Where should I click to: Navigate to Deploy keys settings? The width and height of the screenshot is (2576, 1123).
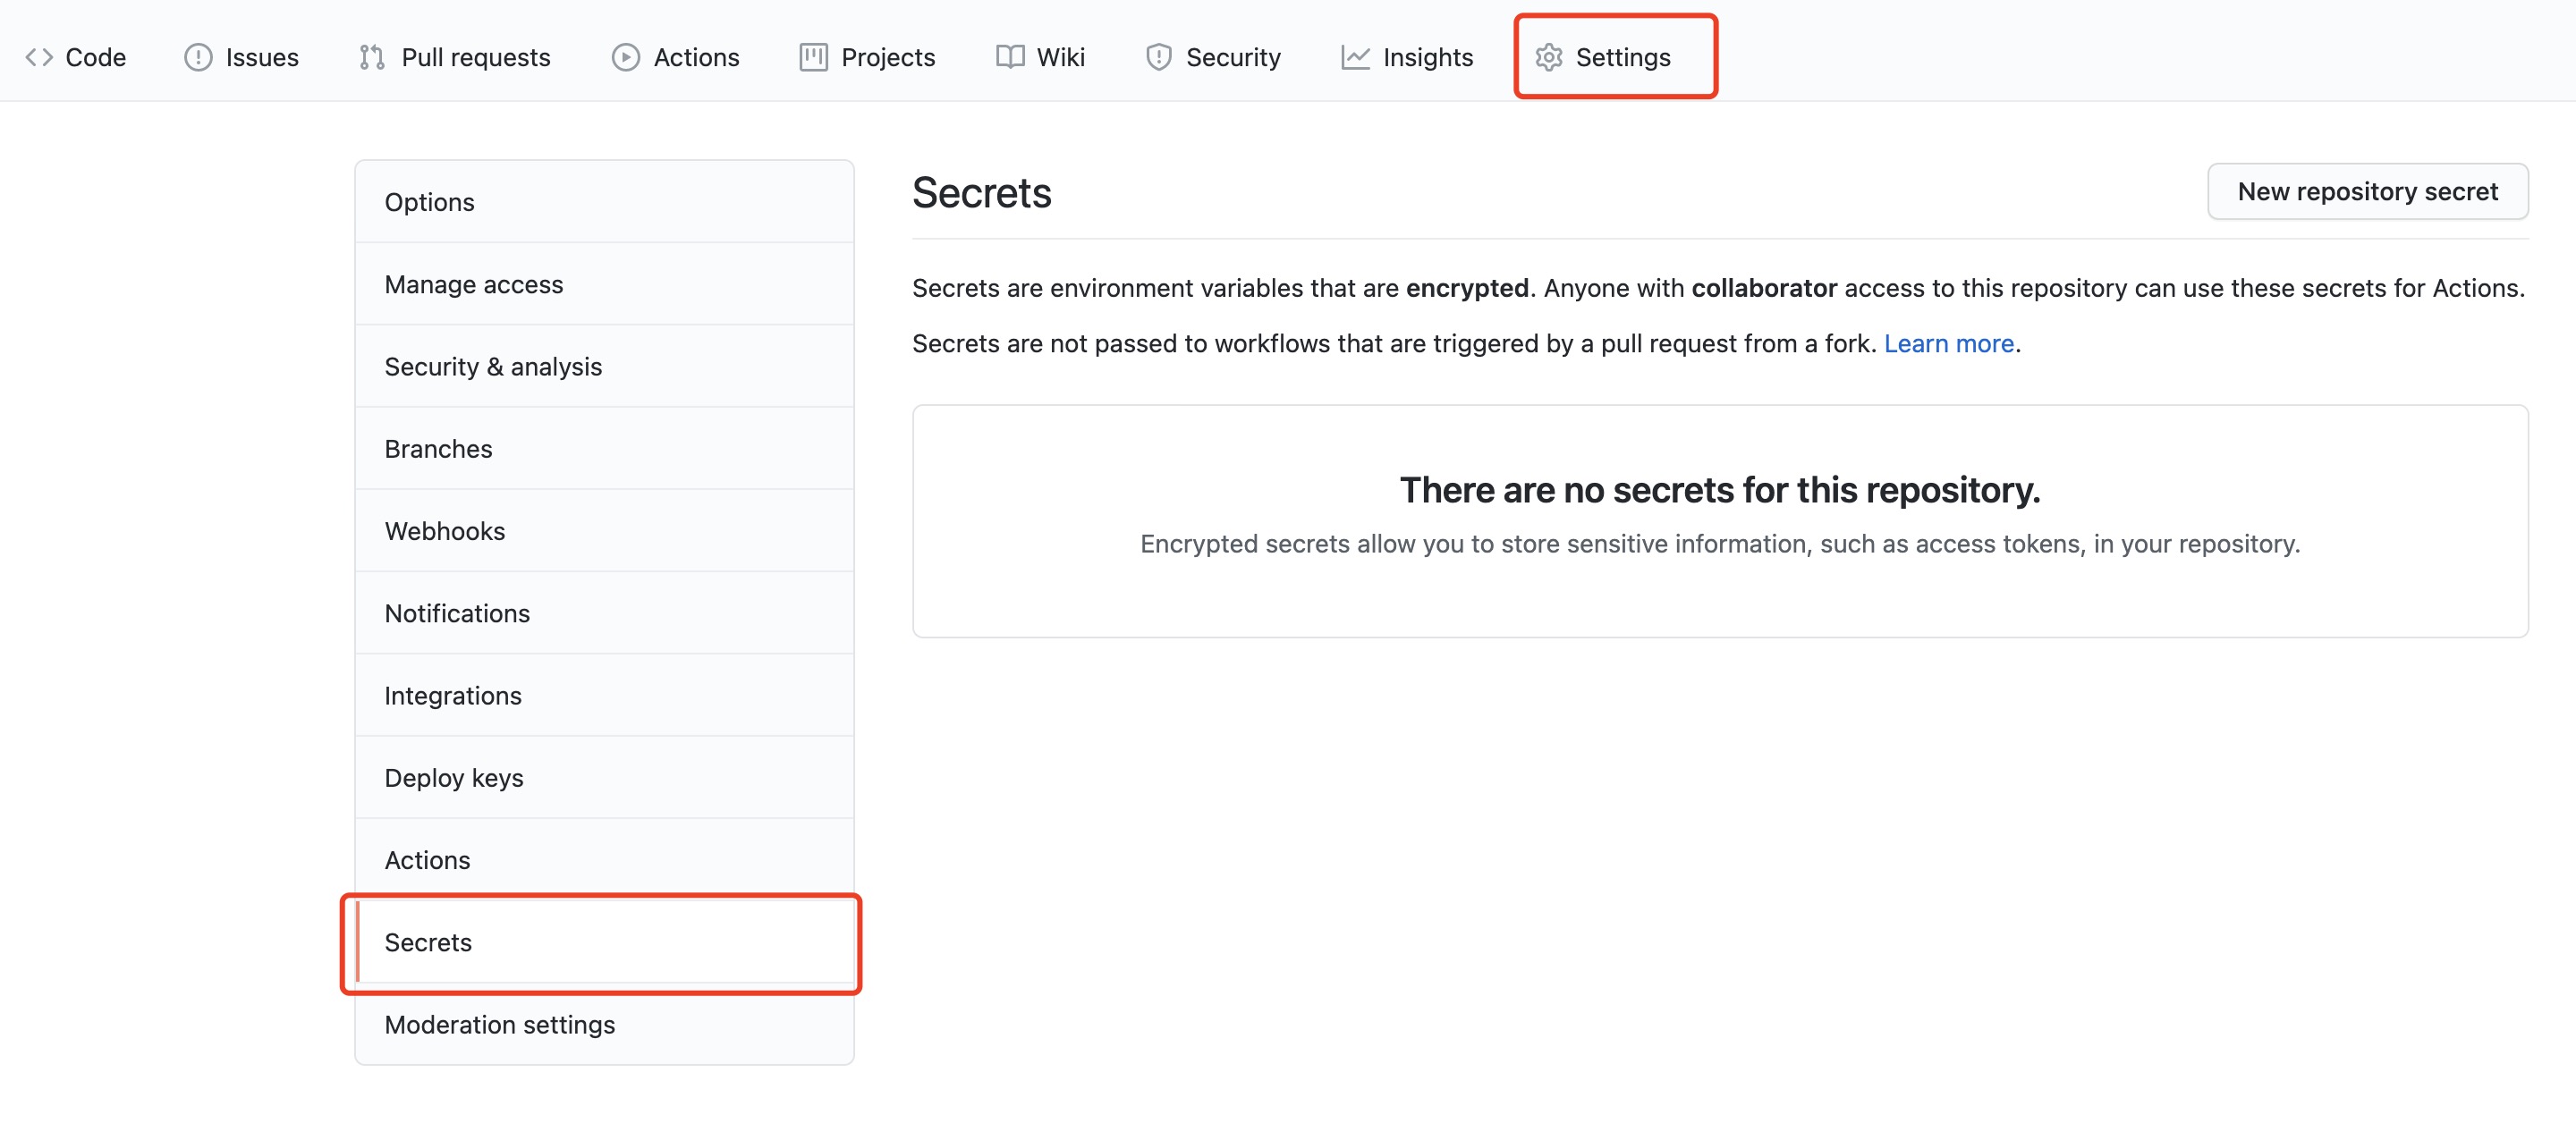click(453, 775)
